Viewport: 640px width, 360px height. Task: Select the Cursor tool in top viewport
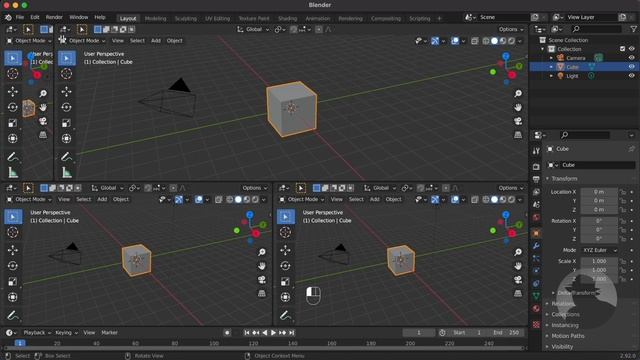[x=67, y=74]
